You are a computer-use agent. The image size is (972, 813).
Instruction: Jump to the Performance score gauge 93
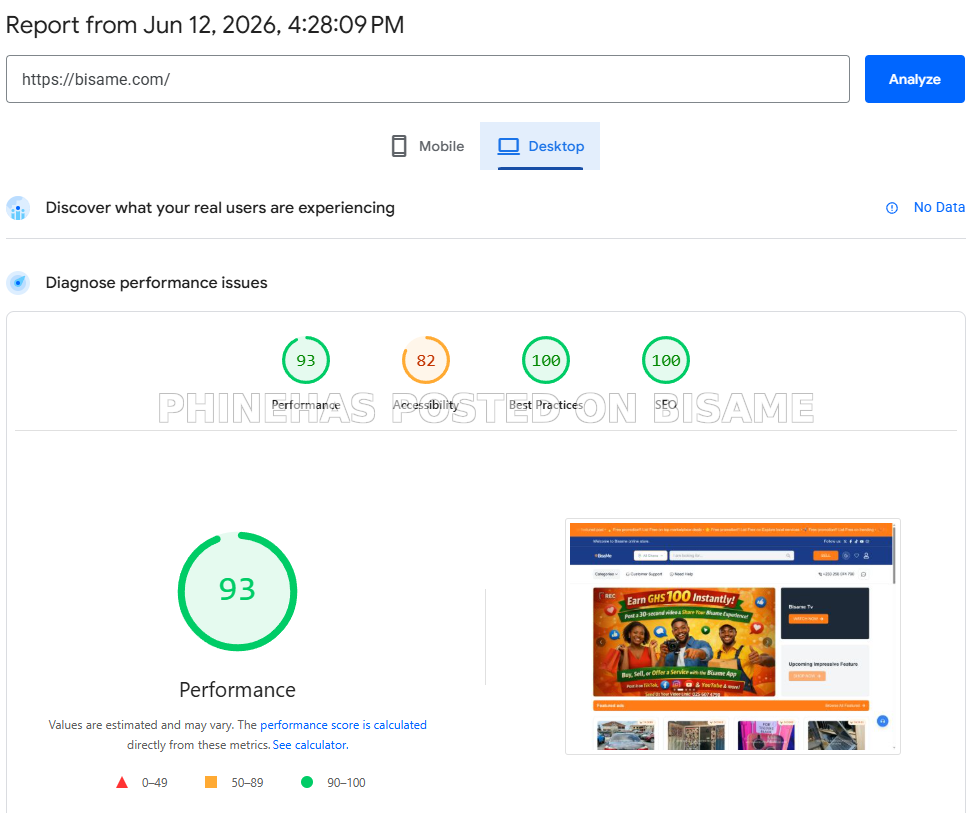[306, 360]
